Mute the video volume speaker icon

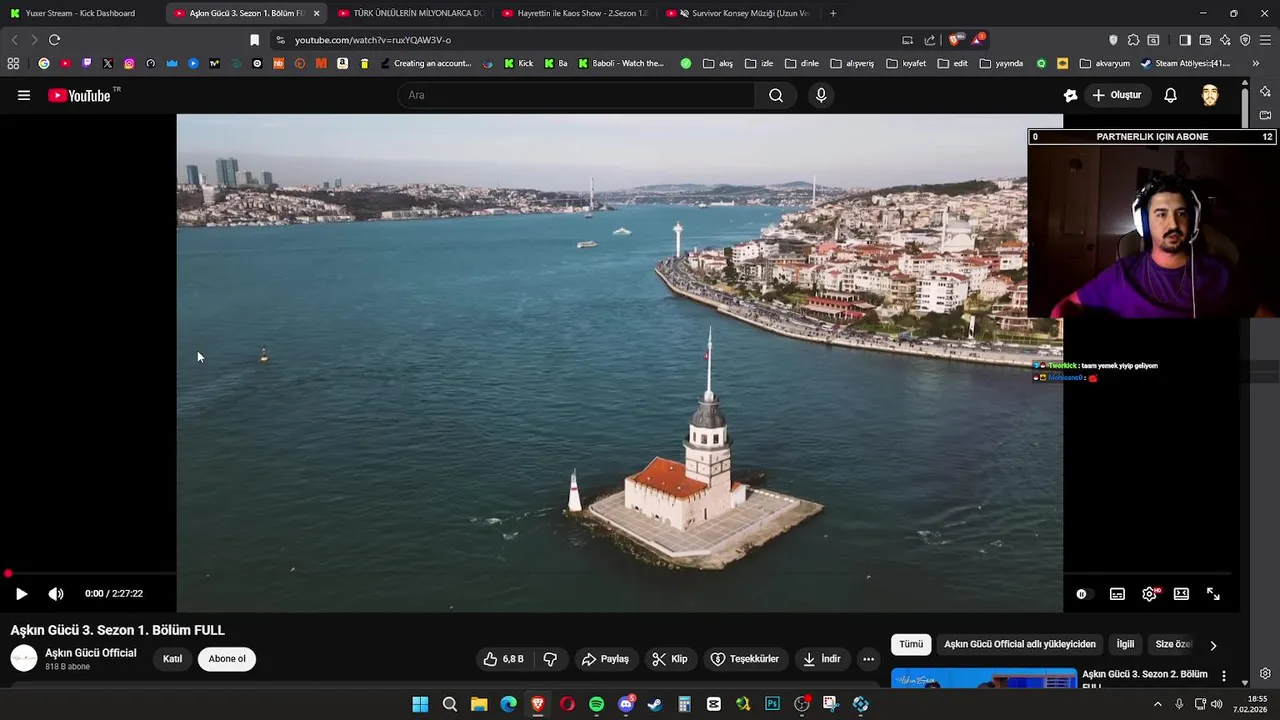pos(56,594)
